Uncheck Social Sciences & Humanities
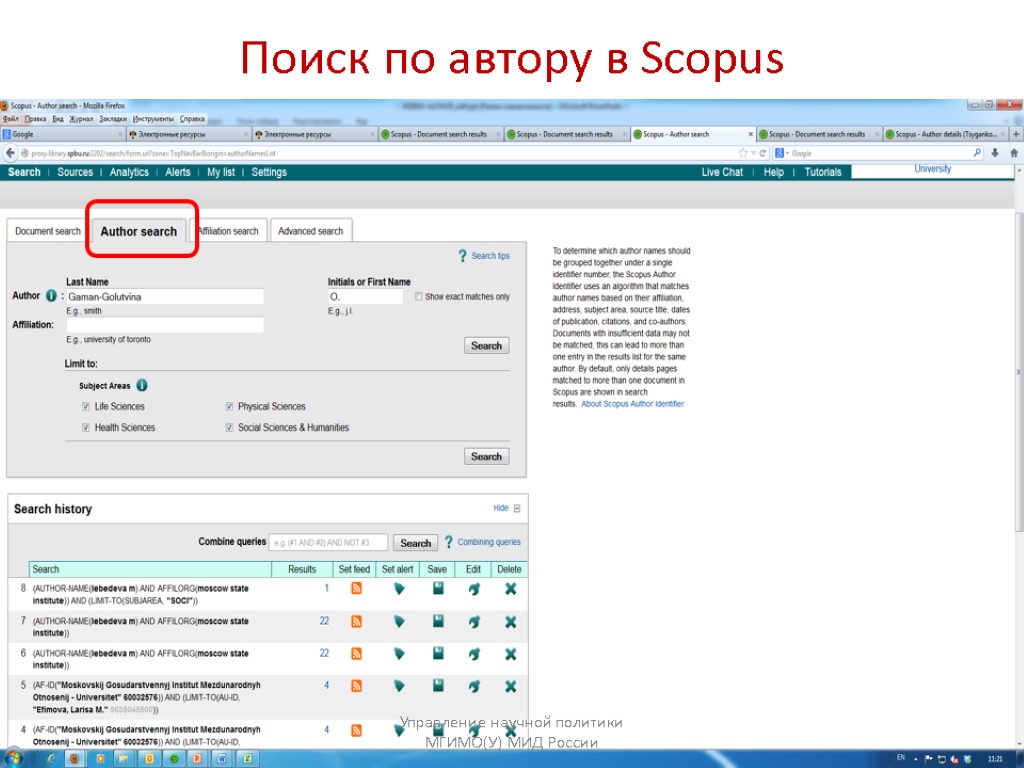Image resolution: width=1024 pixels, height=768 pixels. tap(229, 427)
